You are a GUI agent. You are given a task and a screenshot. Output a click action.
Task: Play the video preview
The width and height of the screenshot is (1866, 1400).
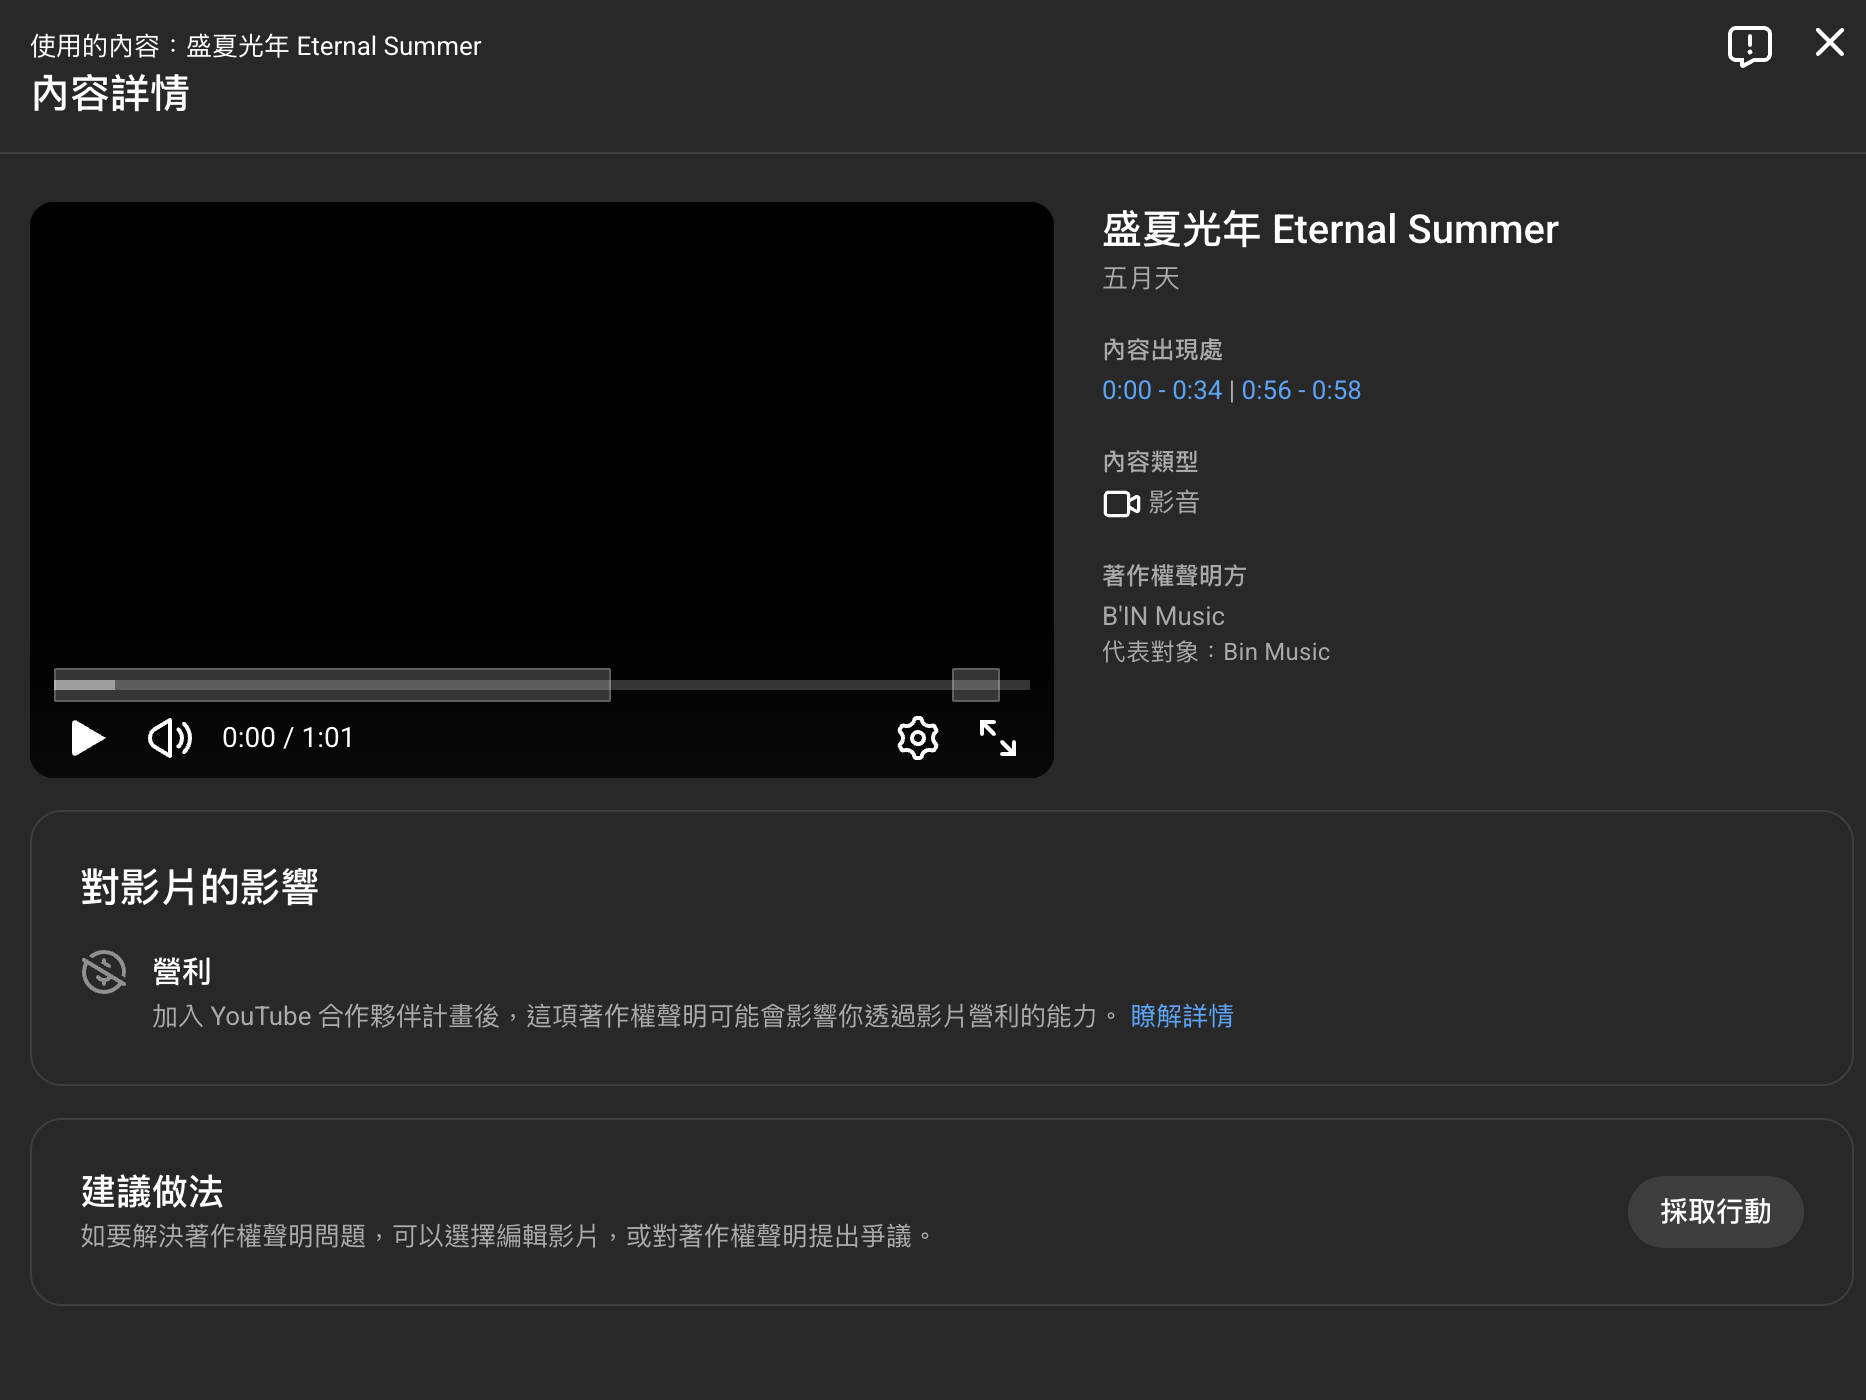click(88, 738)
